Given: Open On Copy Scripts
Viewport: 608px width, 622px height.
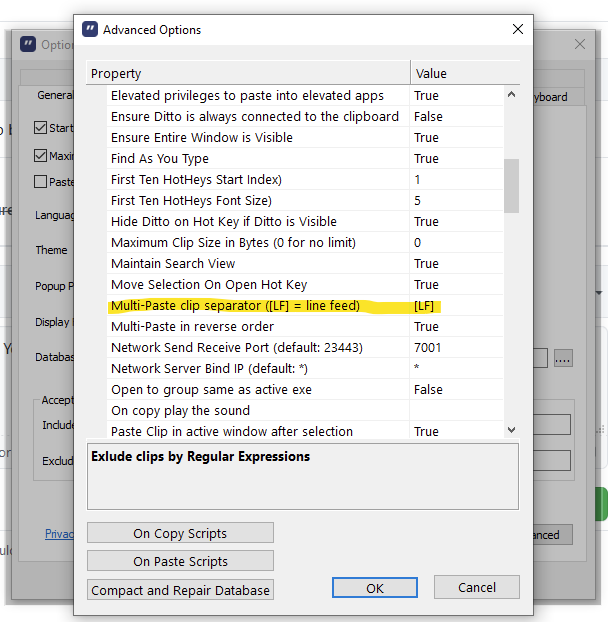Looking at the screenshot, I should click(x=180, y=533).
